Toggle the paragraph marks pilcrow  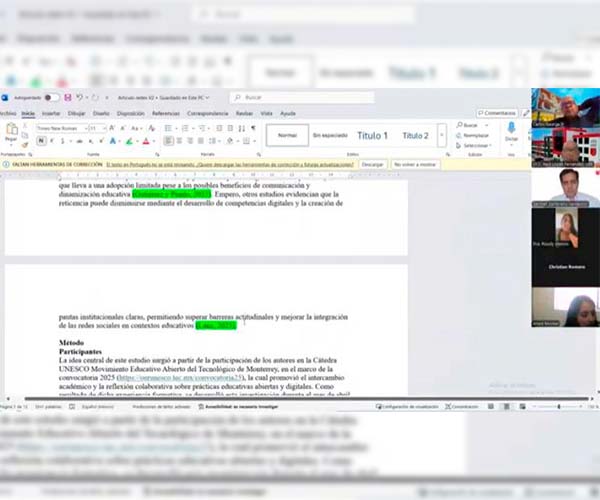[x=253, y=129]
